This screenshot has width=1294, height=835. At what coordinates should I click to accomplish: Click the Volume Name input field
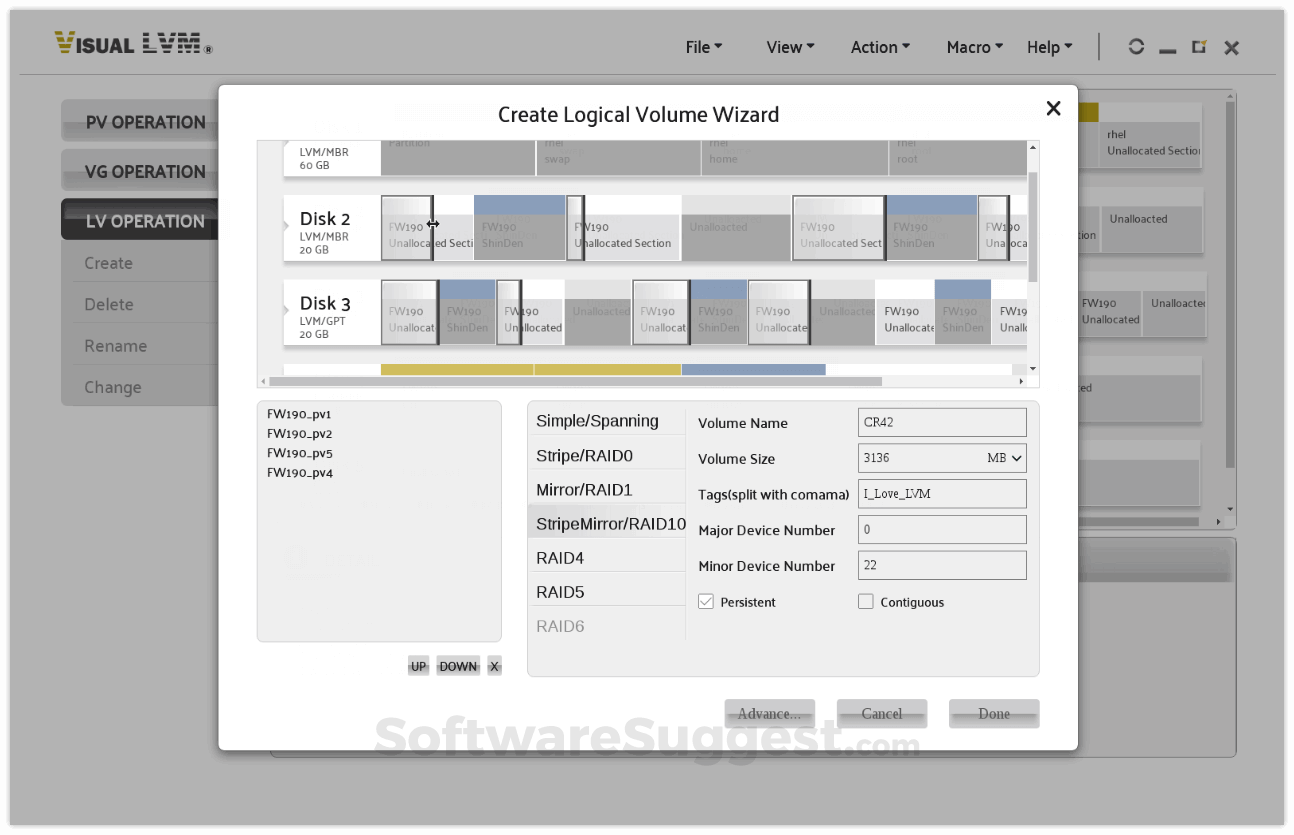[x=941, y=422]
